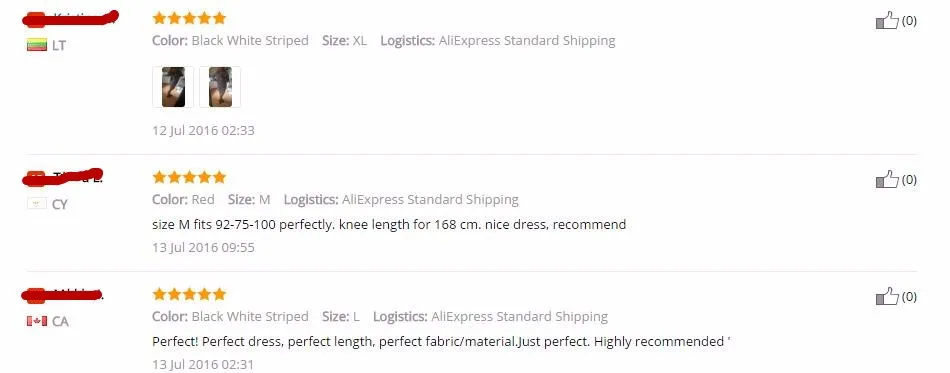Click the '12 Jul 2016 02:33' timestamp
The height and width of the screenshot is (373, 950).
pyautogui.click(x=203, y=130)
